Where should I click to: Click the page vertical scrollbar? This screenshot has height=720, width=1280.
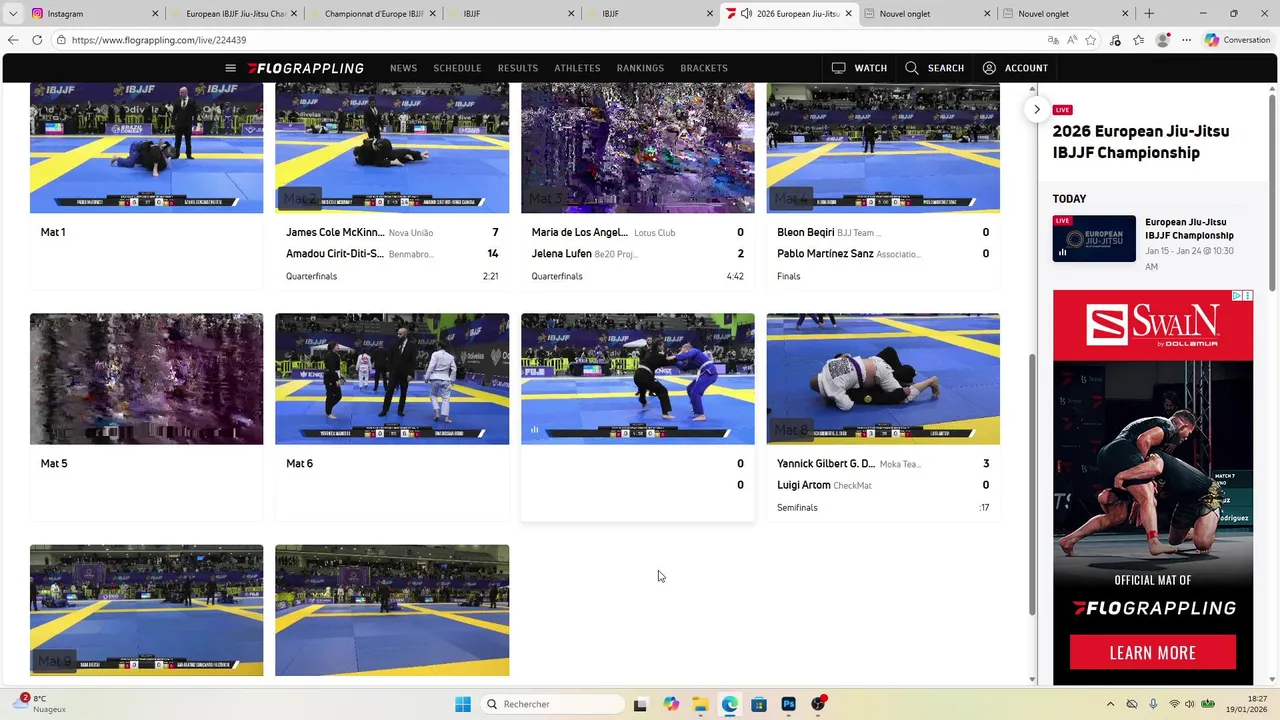[1032, 485]
